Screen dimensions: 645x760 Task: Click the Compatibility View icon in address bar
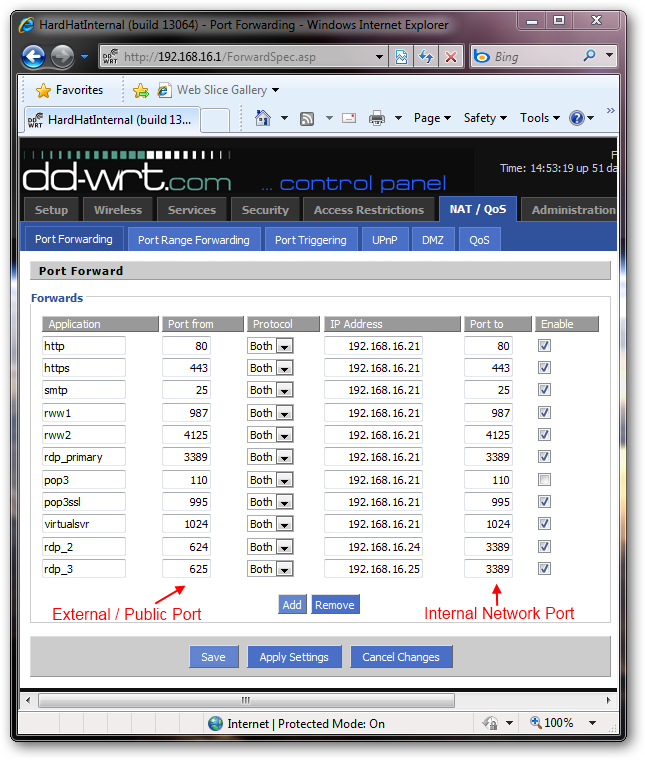[401, 57]
